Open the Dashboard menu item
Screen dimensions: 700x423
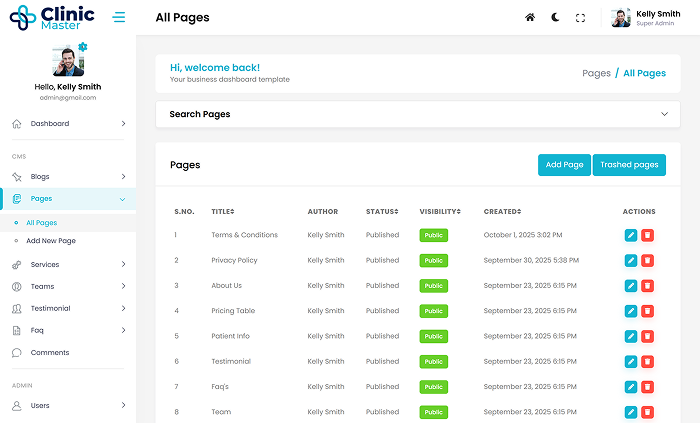(x=68, y=124)
